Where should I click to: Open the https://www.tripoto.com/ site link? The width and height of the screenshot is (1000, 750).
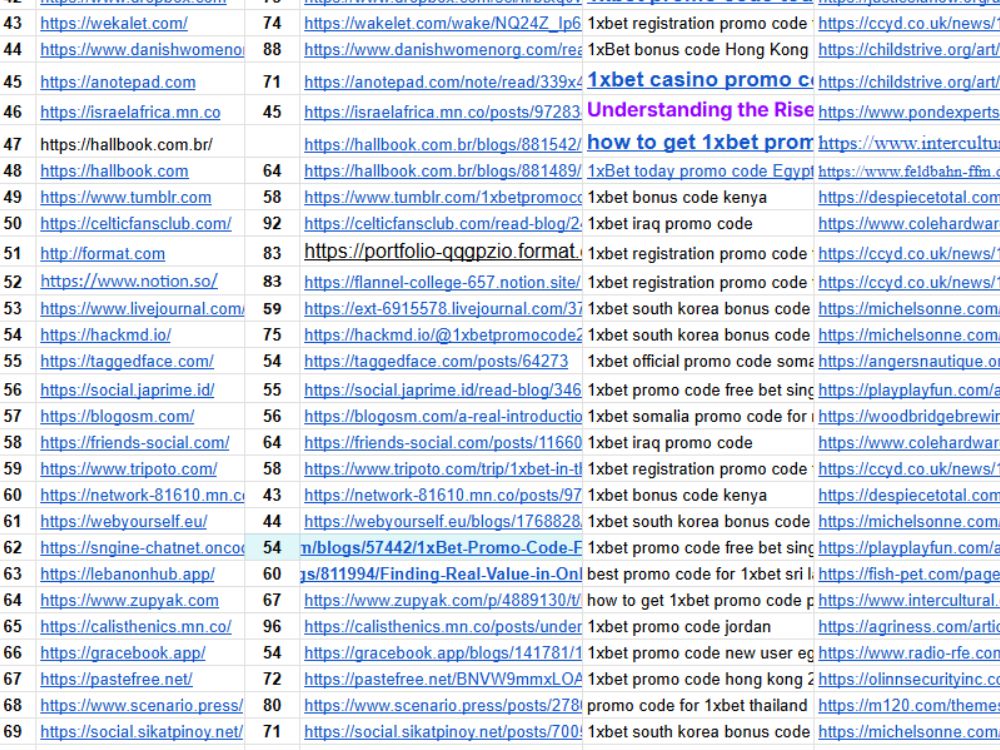[129, 469]
